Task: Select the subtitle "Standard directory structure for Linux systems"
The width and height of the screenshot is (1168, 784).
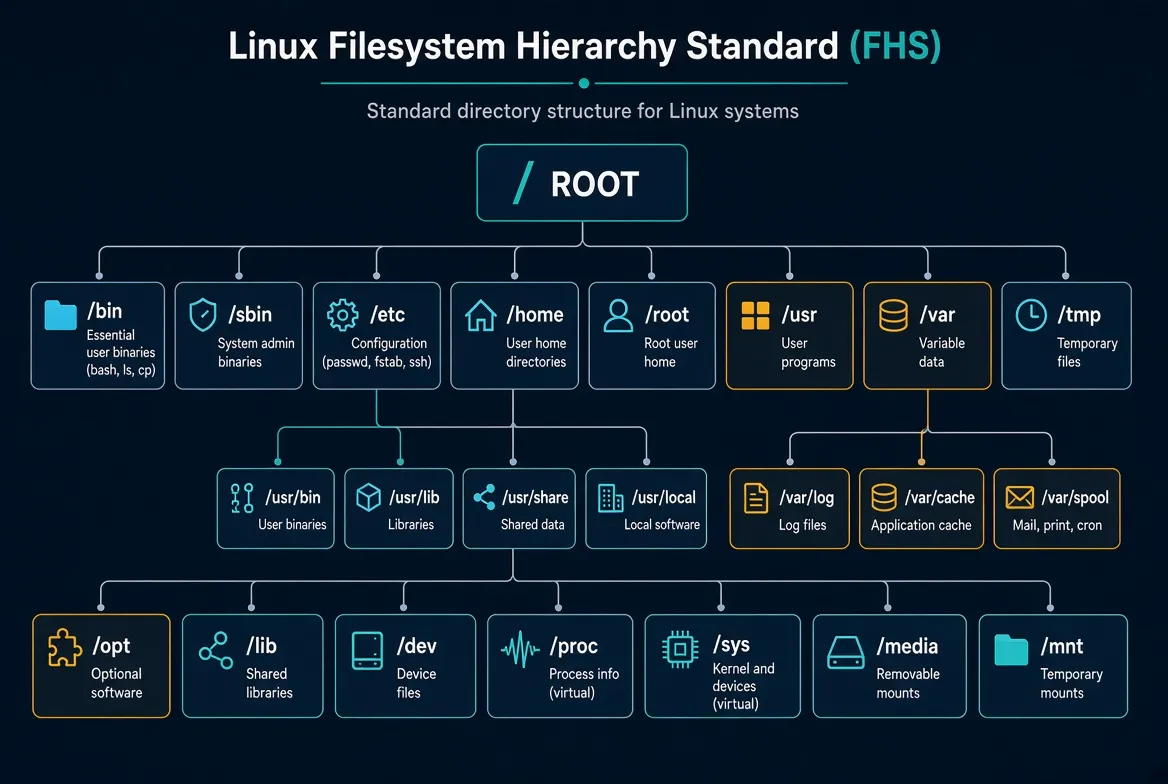Action: pyautogui.click(x=583, y=111)
